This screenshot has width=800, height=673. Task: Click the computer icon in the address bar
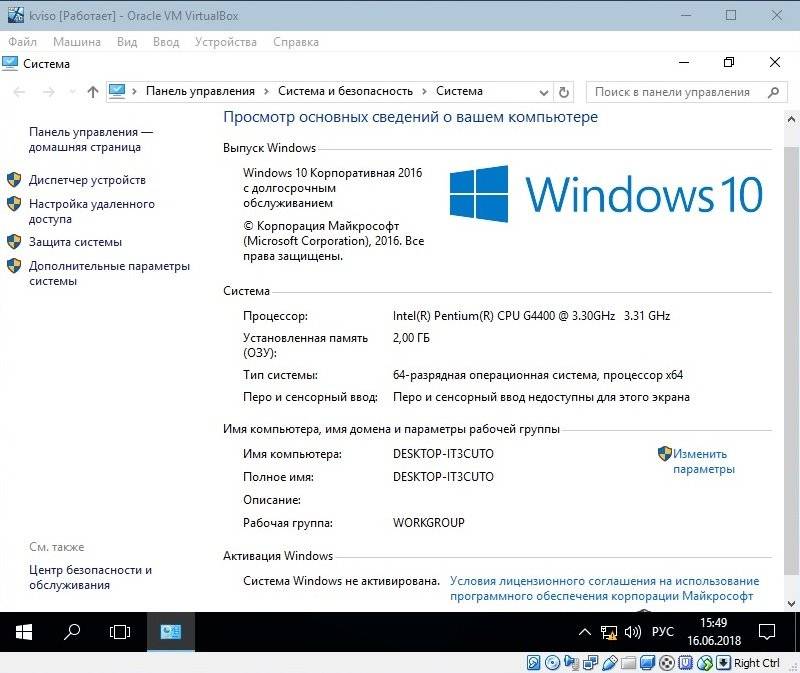pyautogui.click(x=117, y=91)
